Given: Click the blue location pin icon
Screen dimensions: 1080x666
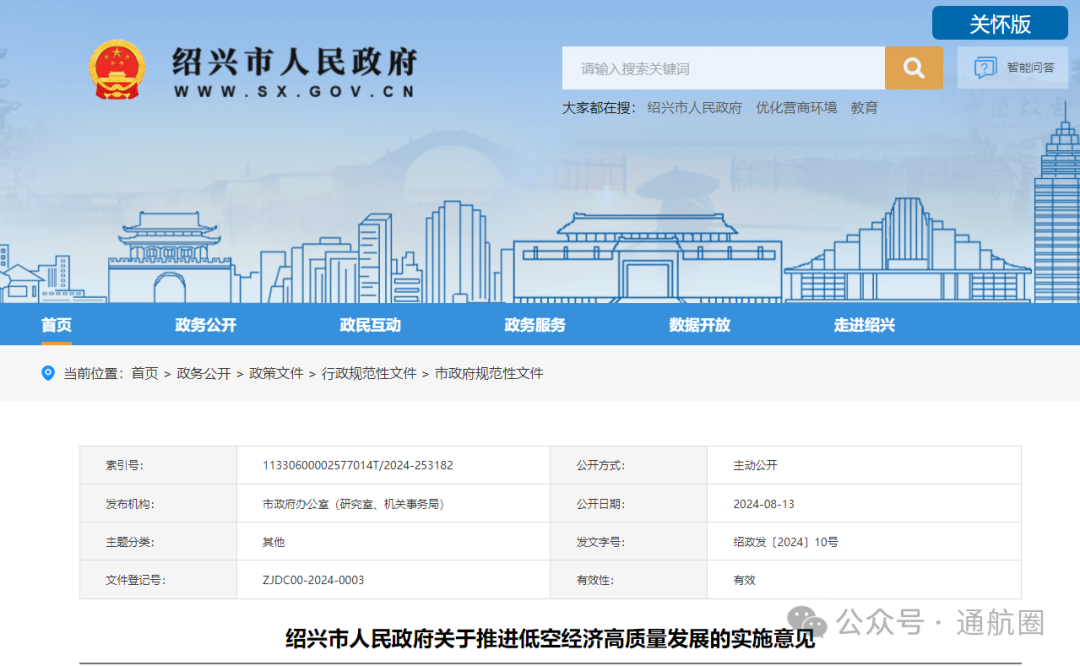Looking at the screenshot, I should [x=48, y=373].
